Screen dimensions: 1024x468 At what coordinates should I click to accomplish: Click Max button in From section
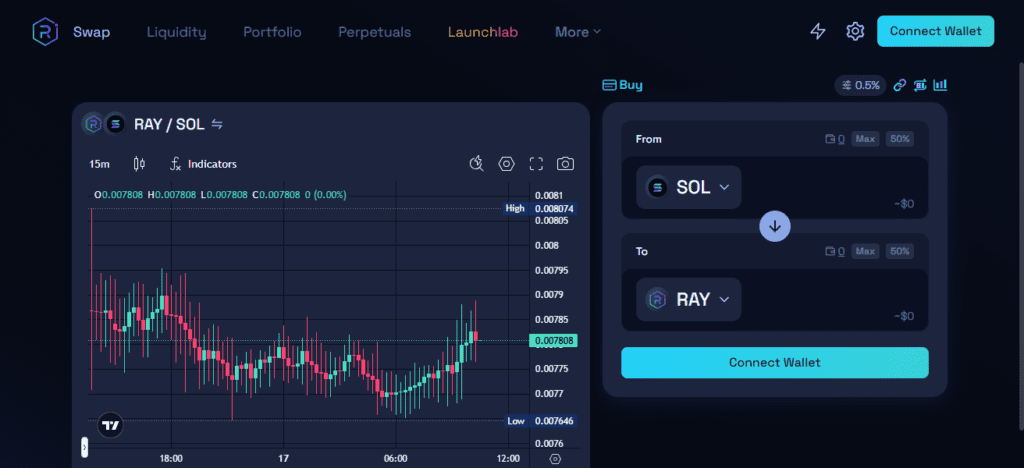pyautogui.click(x=865, y=139)
